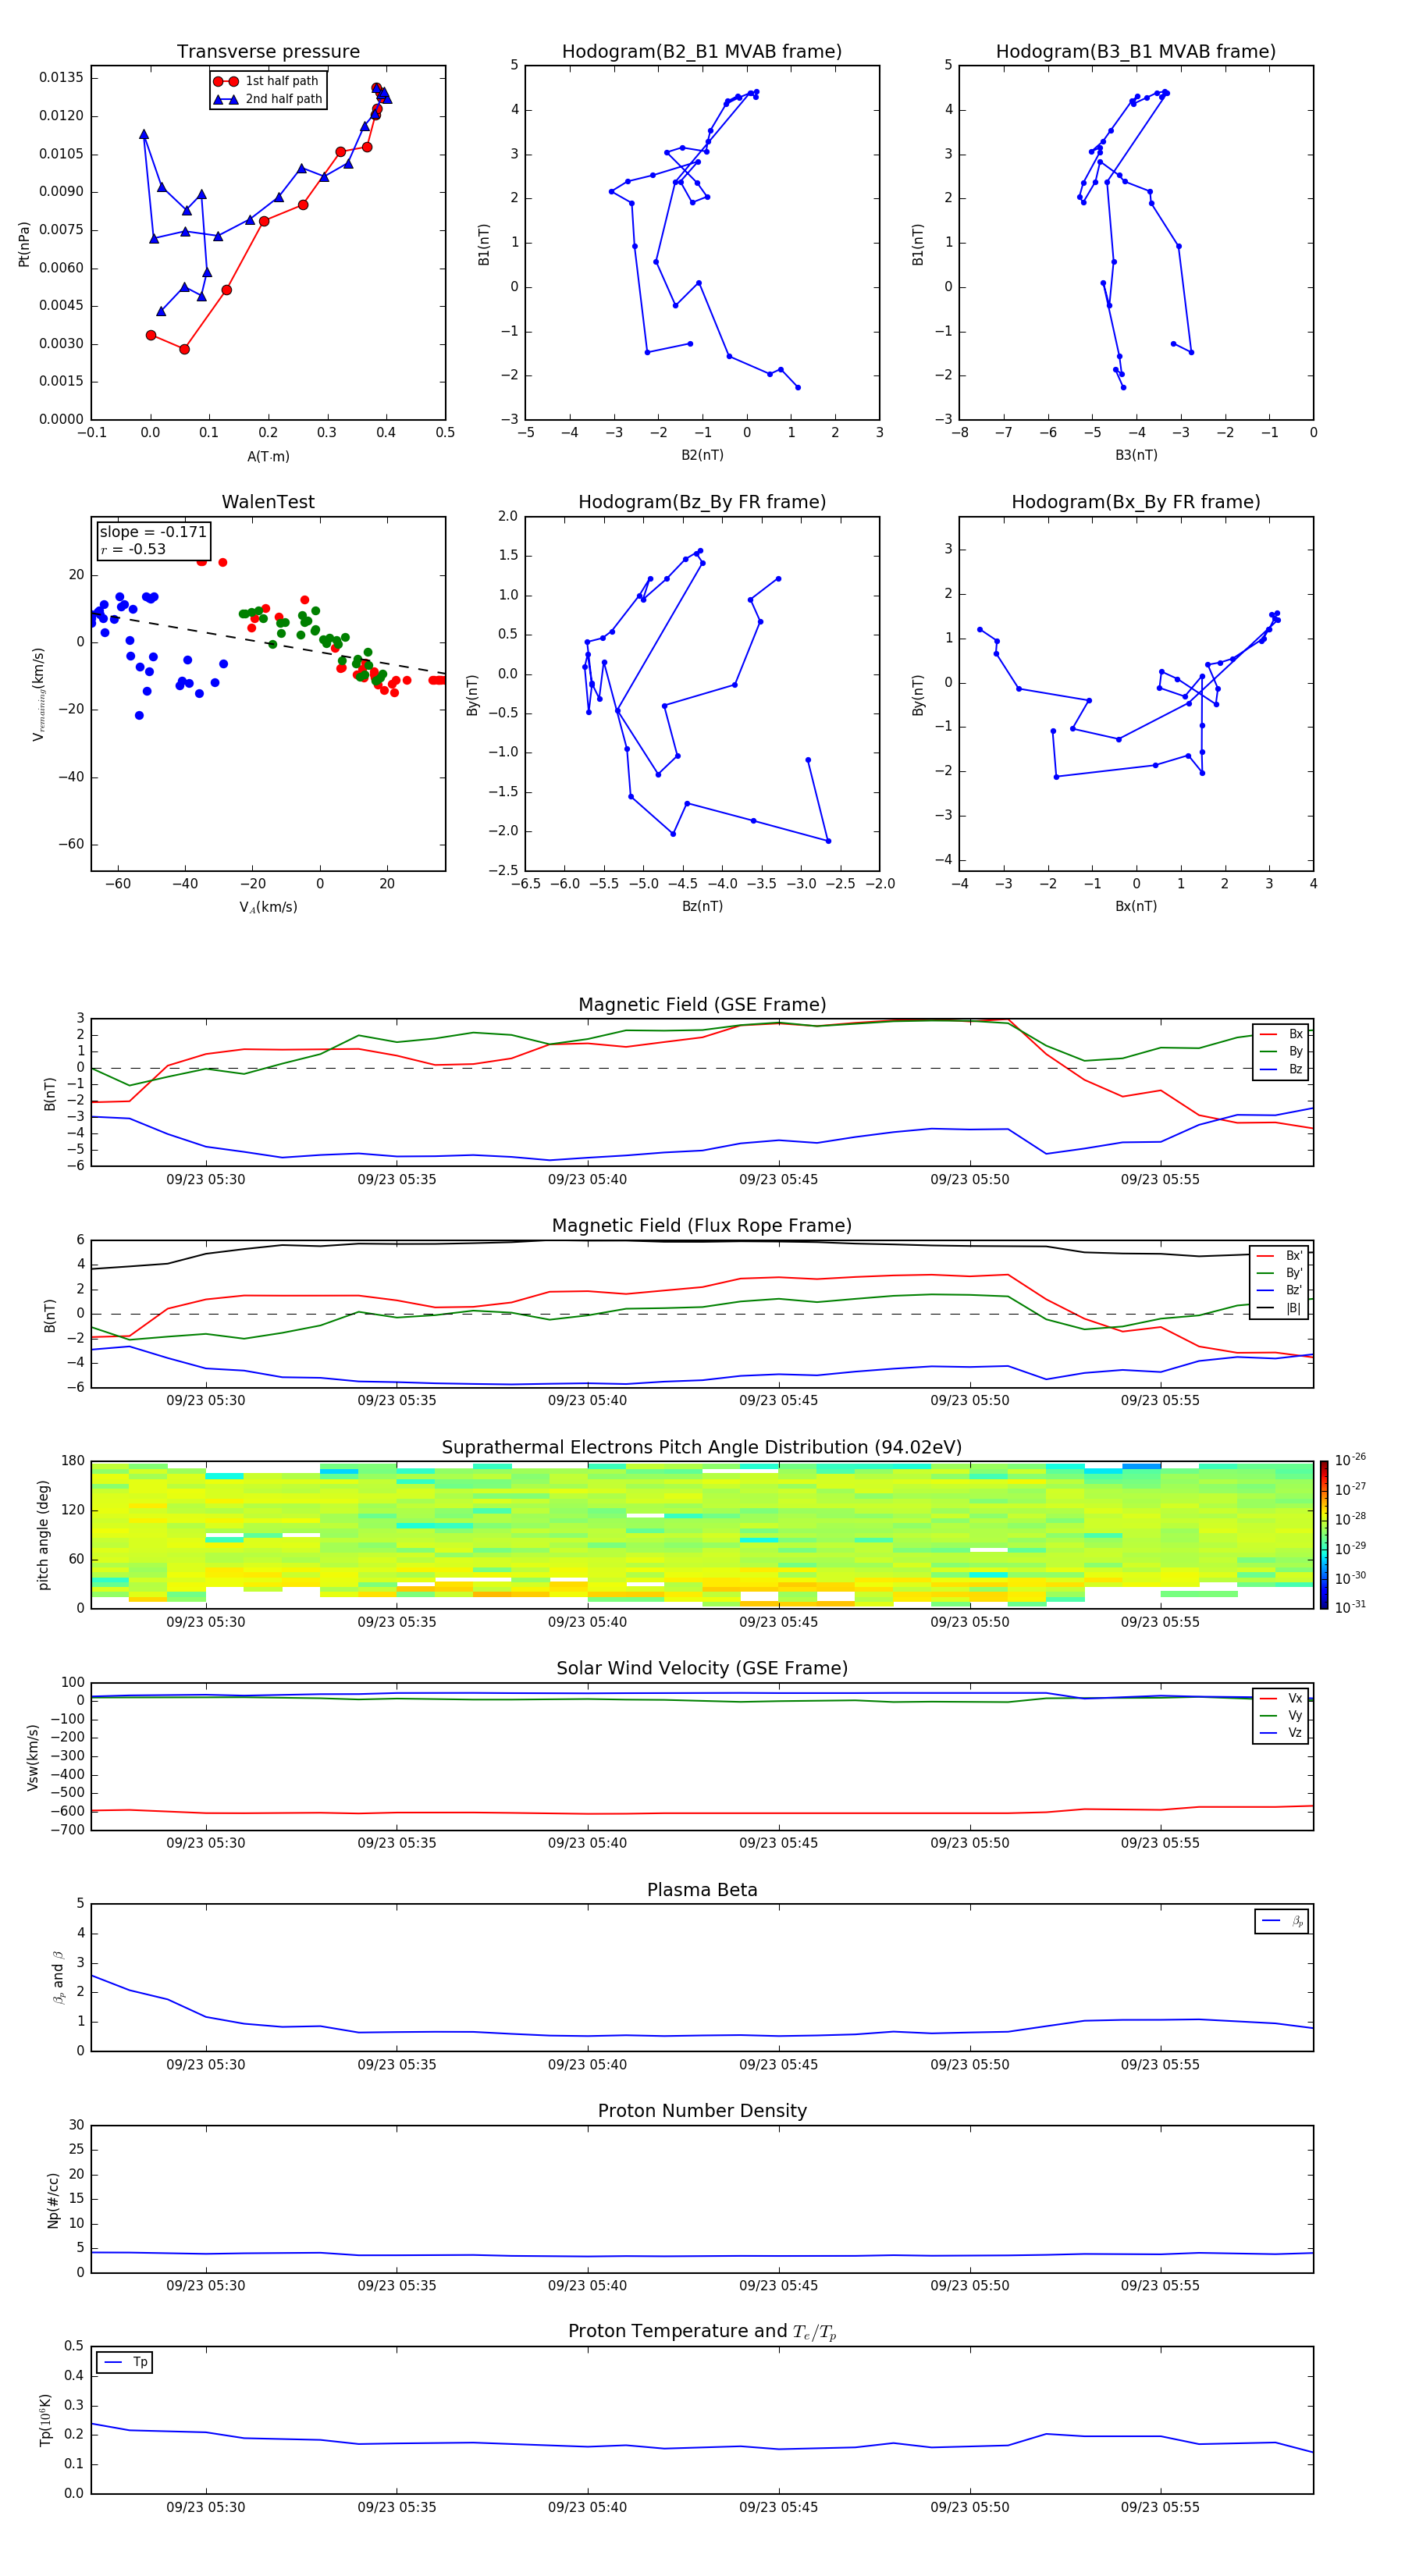
Task: Select "By" in the GSE Frame legend
Action: 1281,1051
